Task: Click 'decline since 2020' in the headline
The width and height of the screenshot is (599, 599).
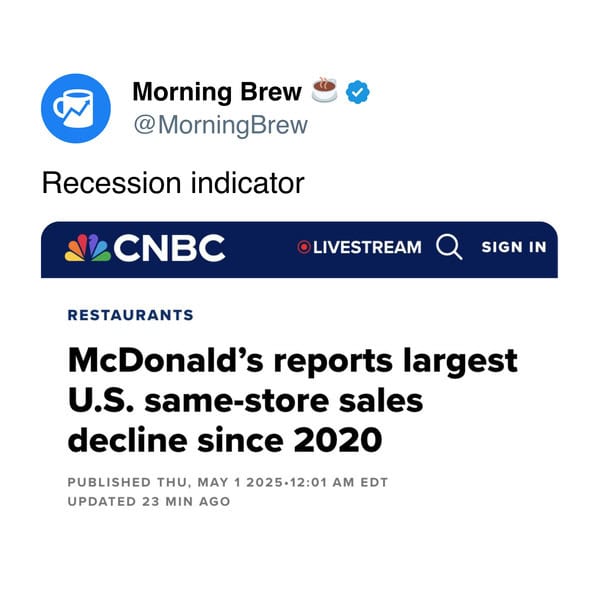Action: (x=225, y=440)
